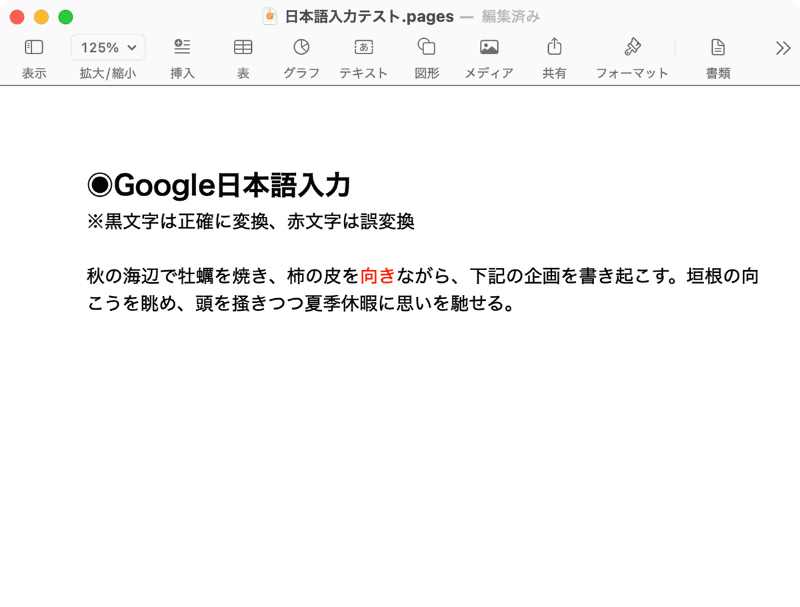This screenshot has height=607, width=800.
Task: Open the メディア media icon
Action: click(x=489, y=47)
